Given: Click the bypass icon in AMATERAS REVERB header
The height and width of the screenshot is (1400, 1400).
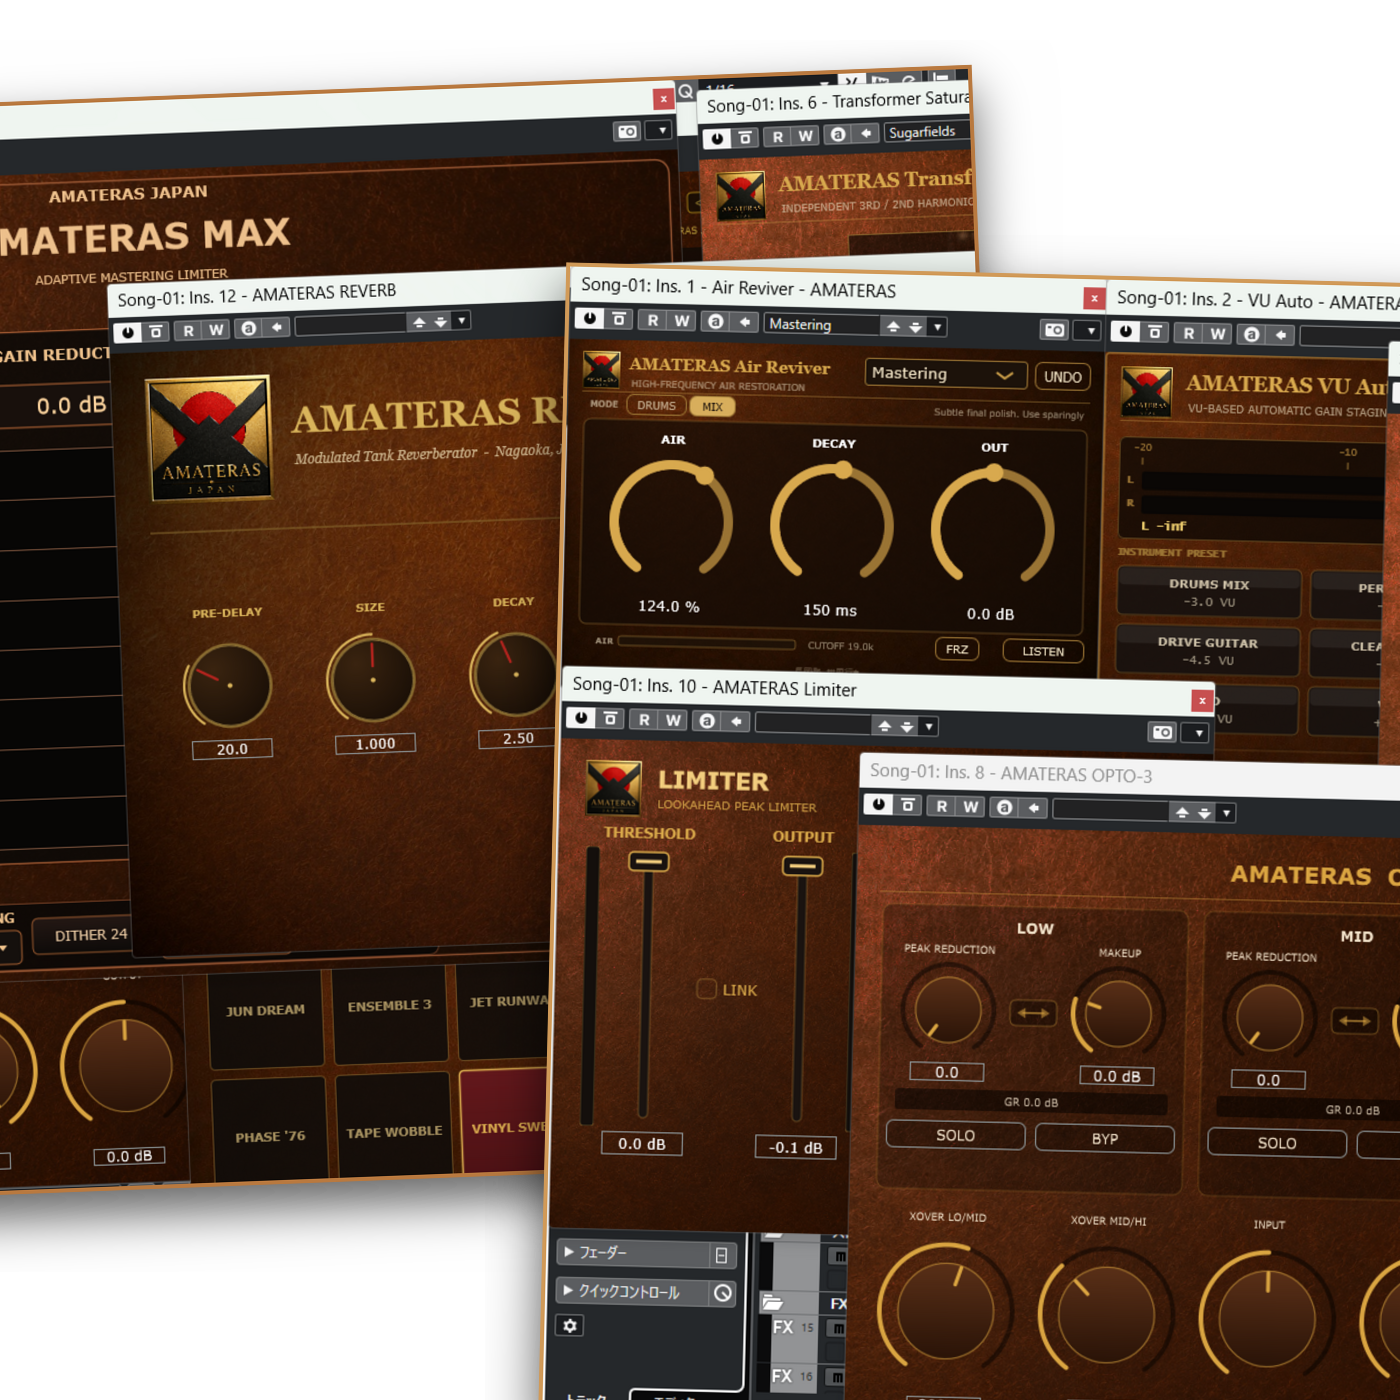Looking at the screenshot, I should (x=156, y=332).
